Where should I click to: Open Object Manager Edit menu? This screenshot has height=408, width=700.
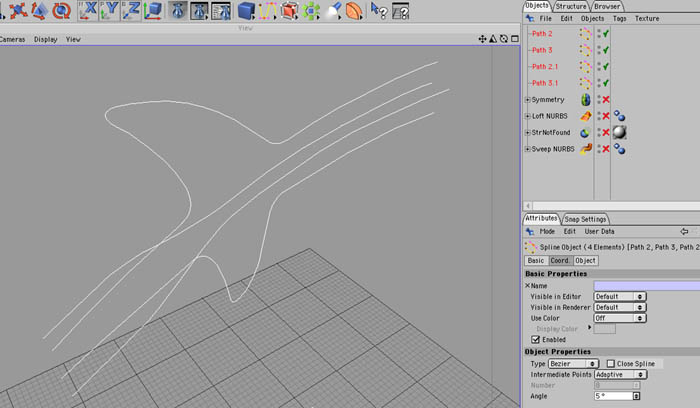[x=567, y=18]
